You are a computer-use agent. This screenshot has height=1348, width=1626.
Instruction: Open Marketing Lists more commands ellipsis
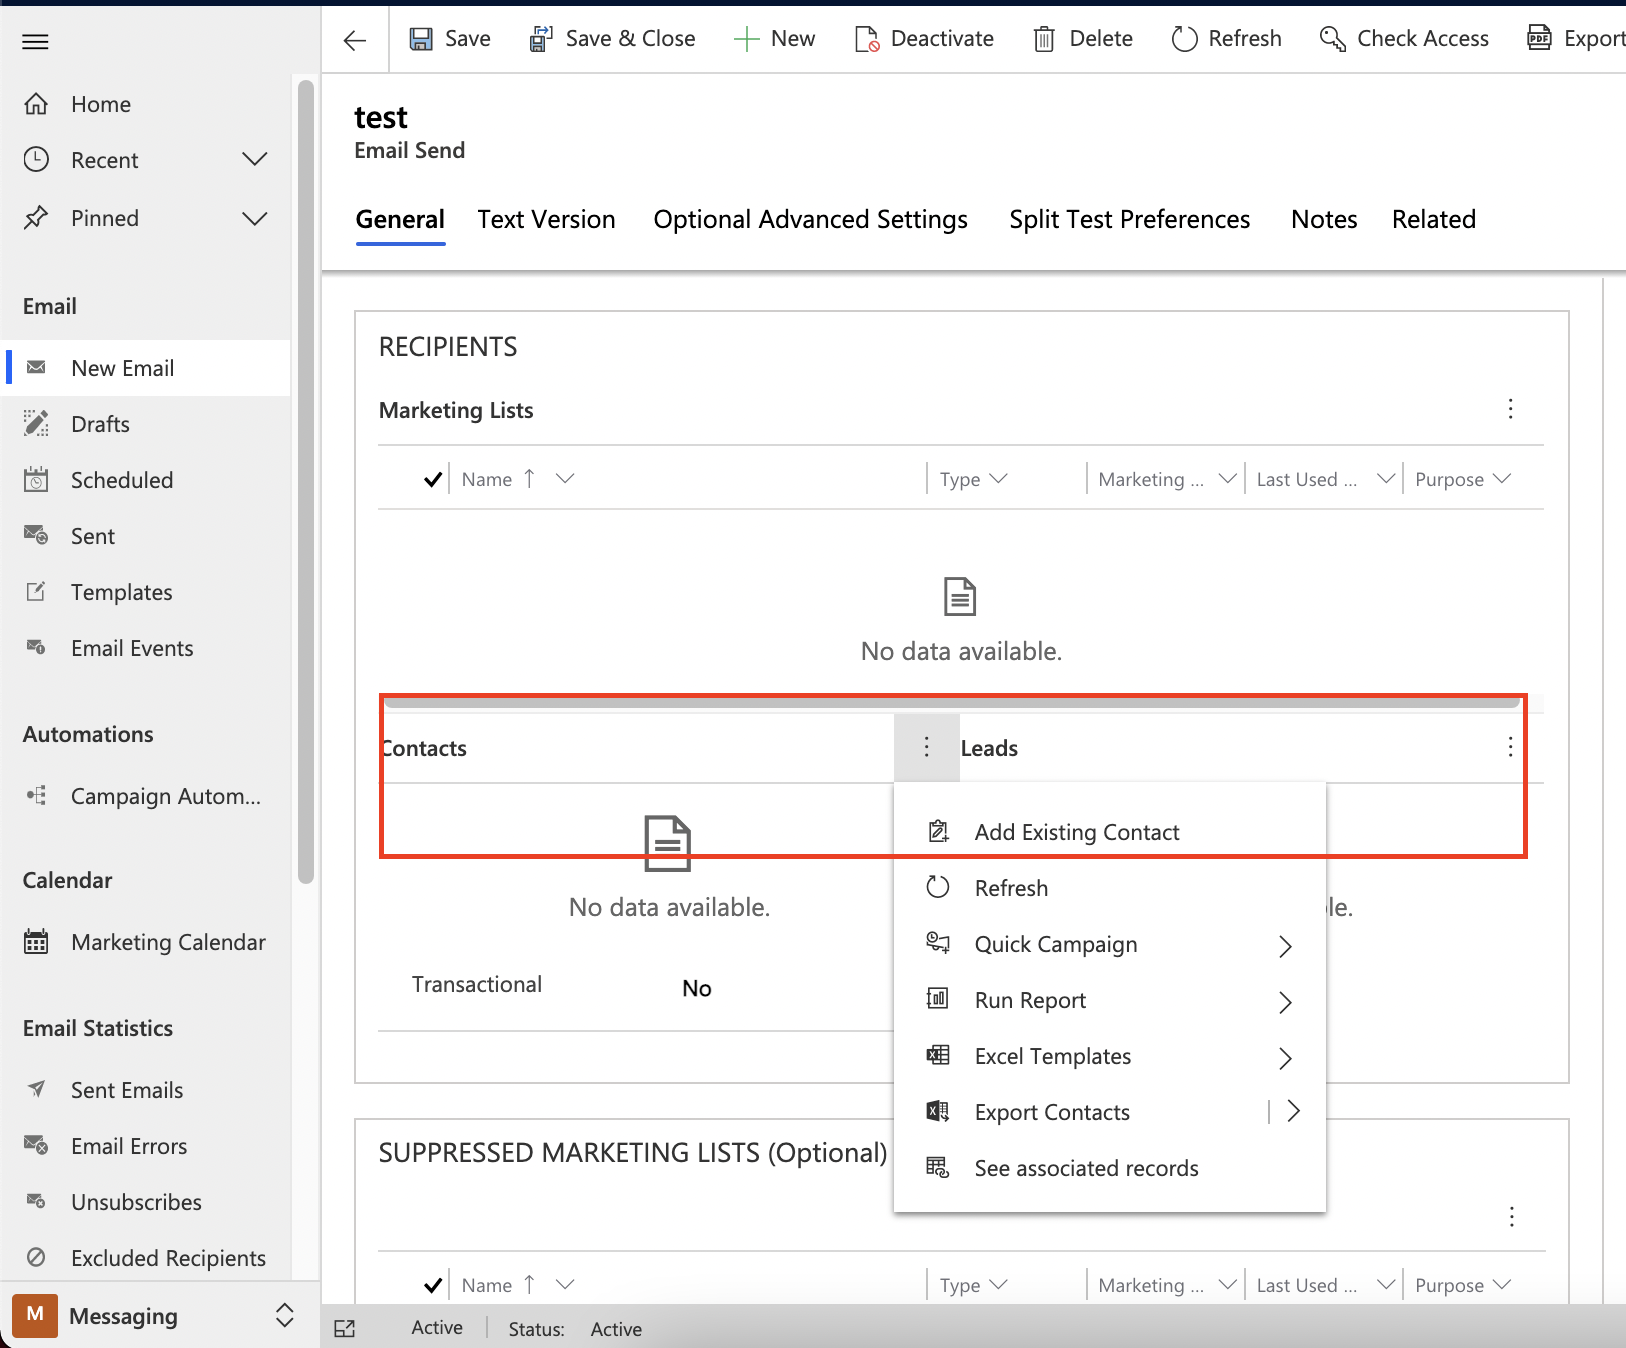1511,409
